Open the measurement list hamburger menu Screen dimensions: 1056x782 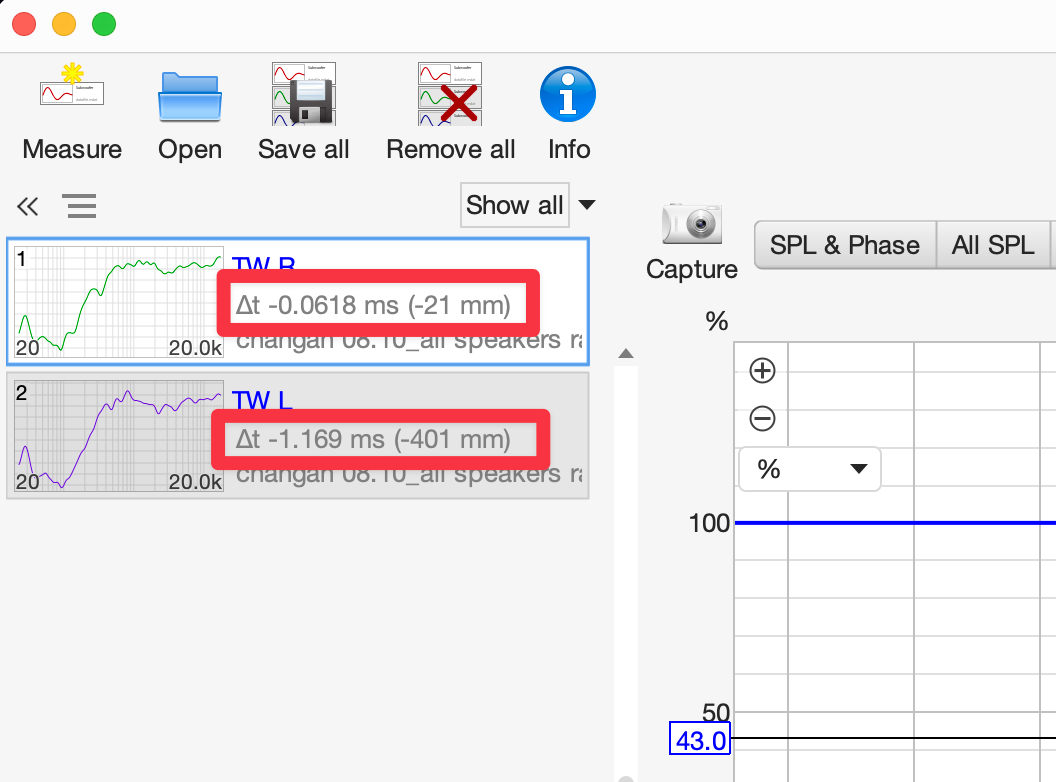80,207
